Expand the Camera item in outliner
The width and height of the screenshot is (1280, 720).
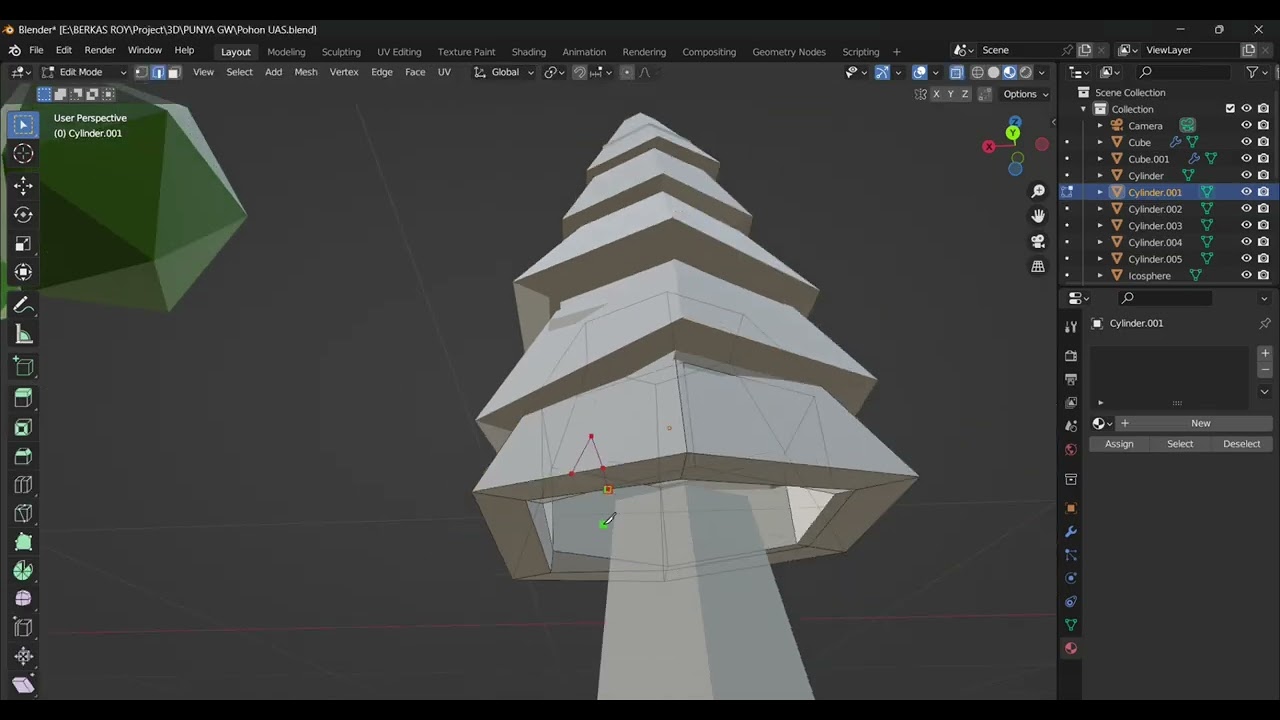1100,126
